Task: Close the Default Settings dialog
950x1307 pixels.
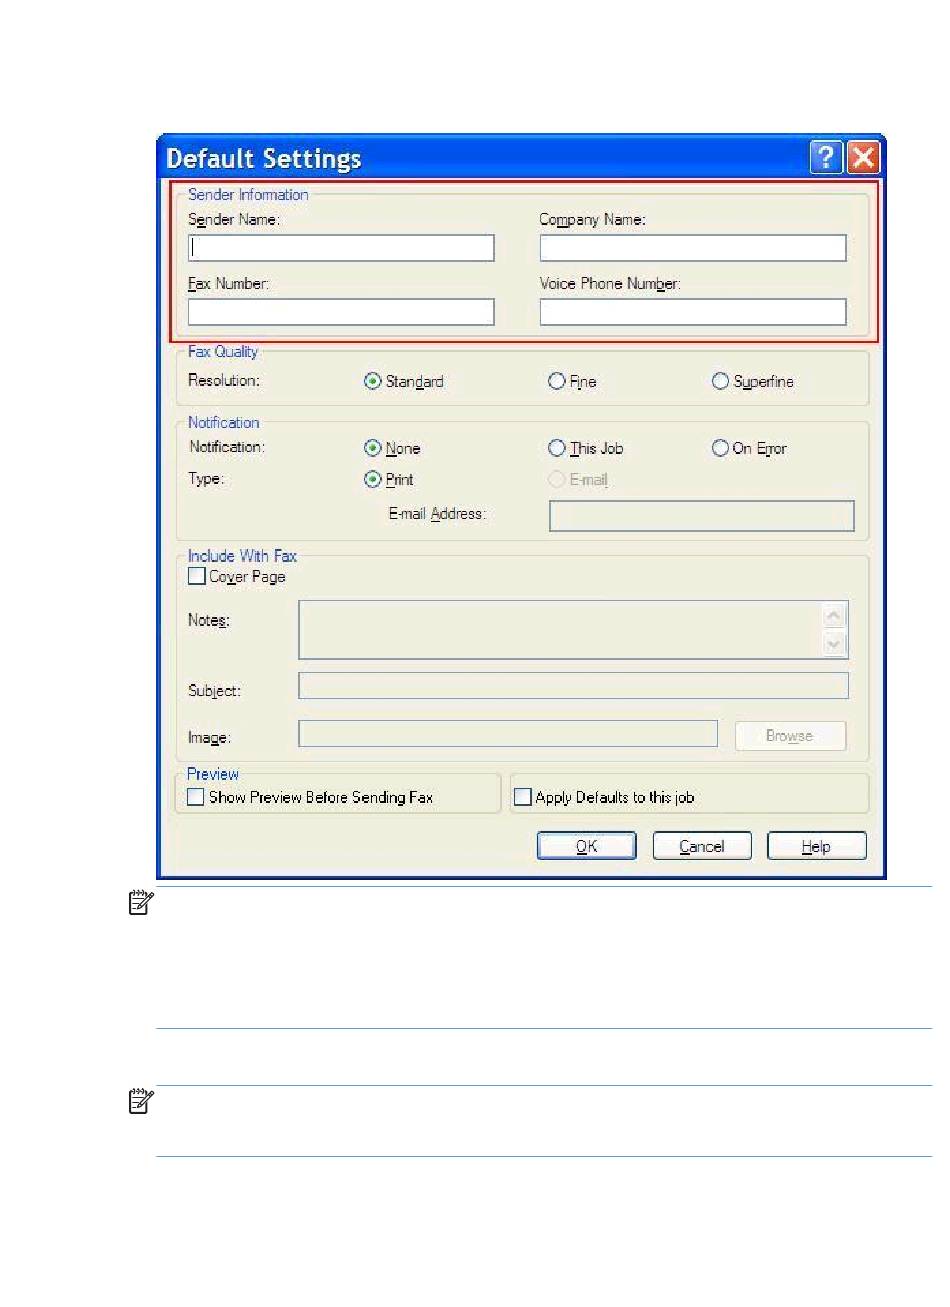Action: pyautogui.click(x=862, y=158)
